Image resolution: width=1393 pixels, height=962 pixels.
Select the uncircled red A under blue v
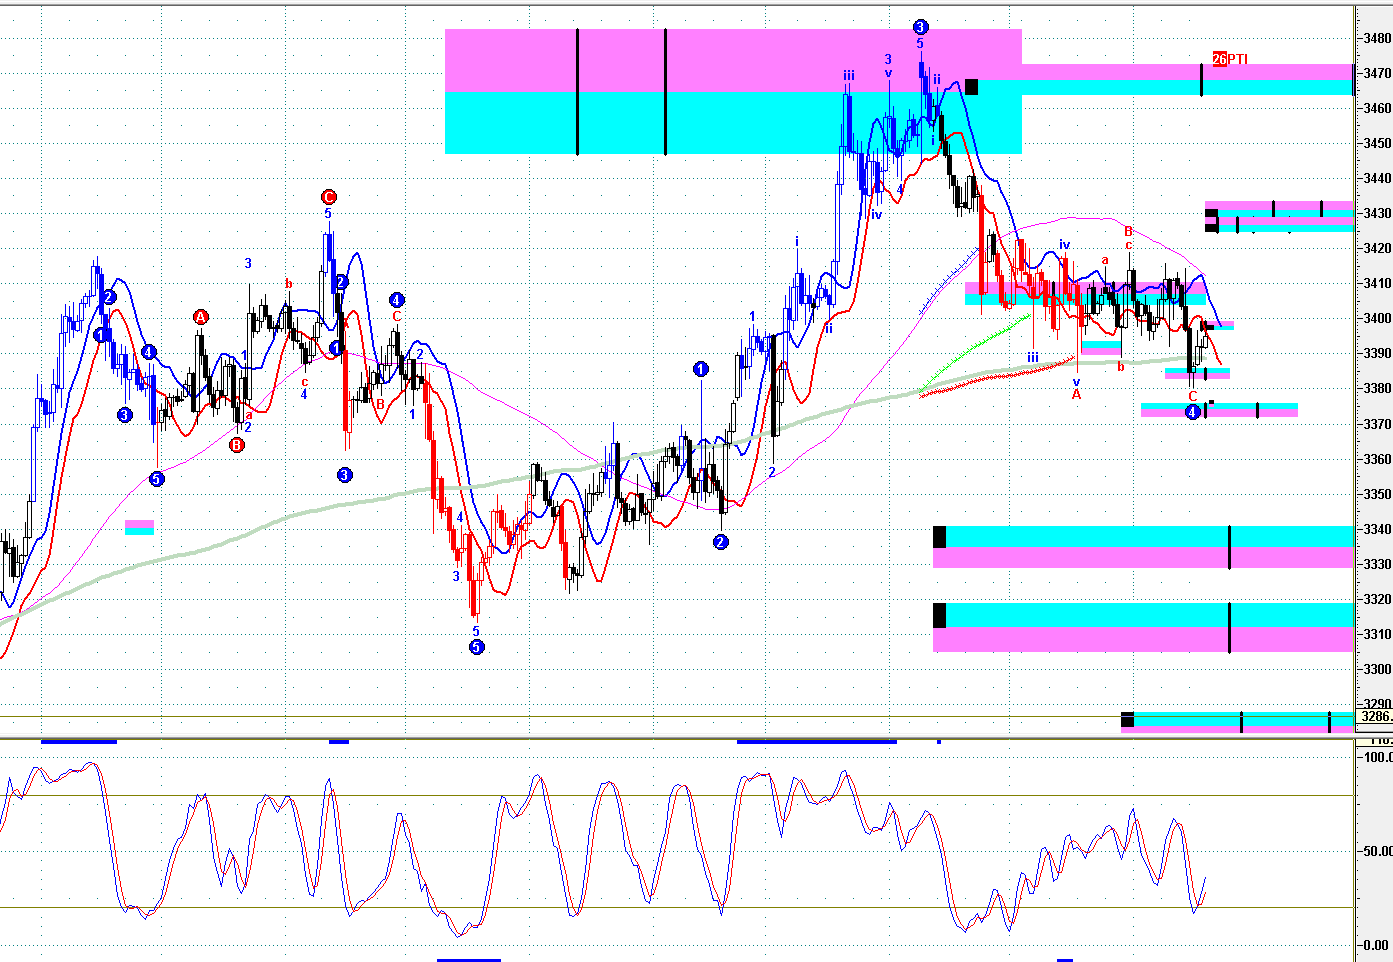coord(1076,395)
